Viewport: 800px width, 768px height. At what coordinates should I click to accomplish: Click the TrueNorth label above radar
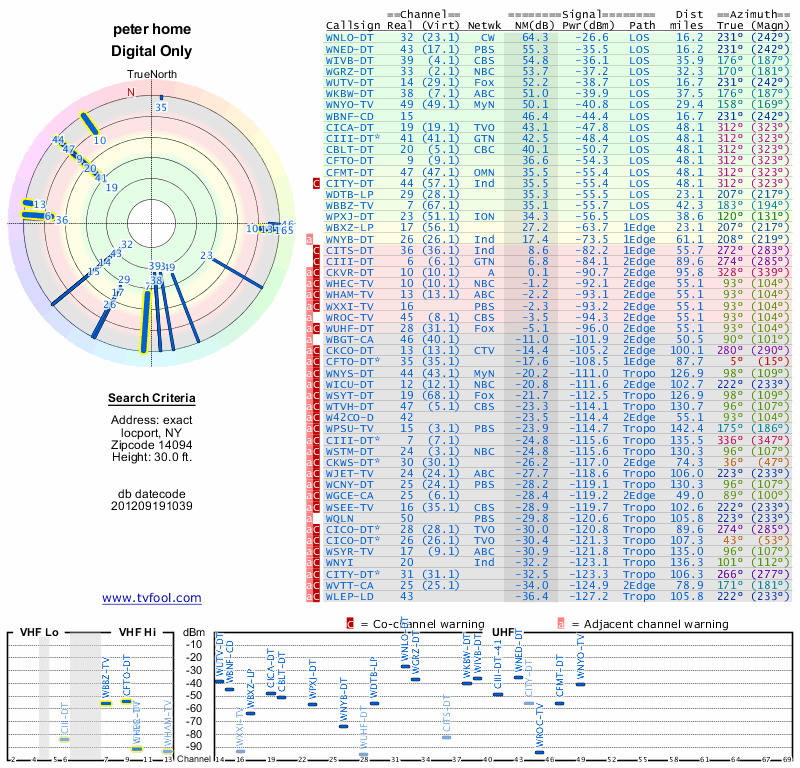pyautogui.click(x=152, y=75)
